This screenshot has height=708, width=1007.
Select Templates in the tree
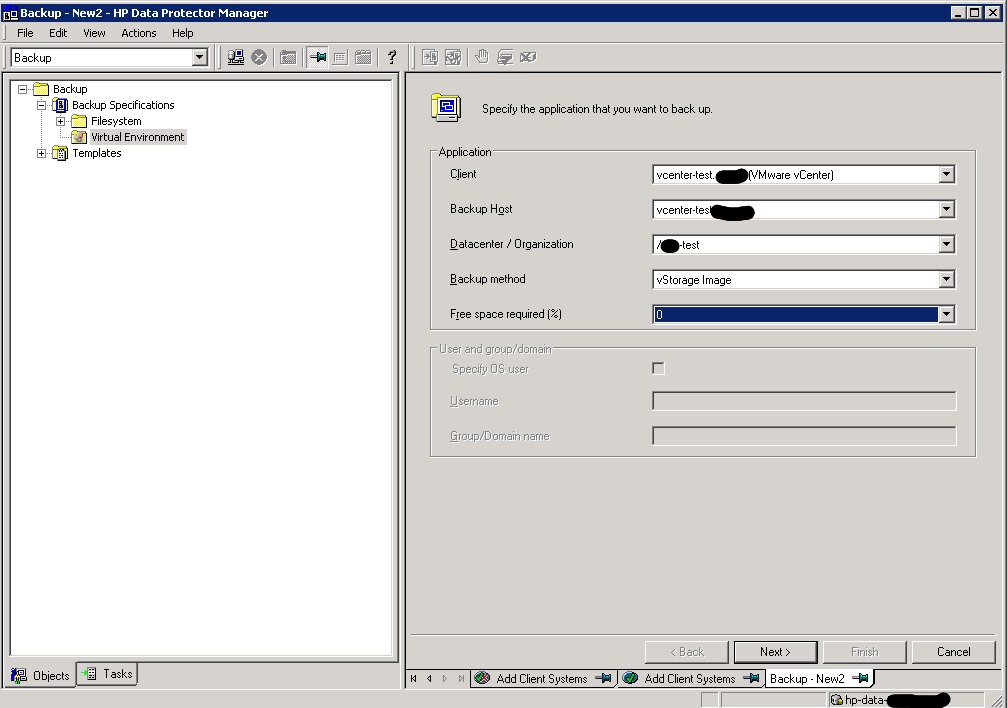(x=97, y=153)
